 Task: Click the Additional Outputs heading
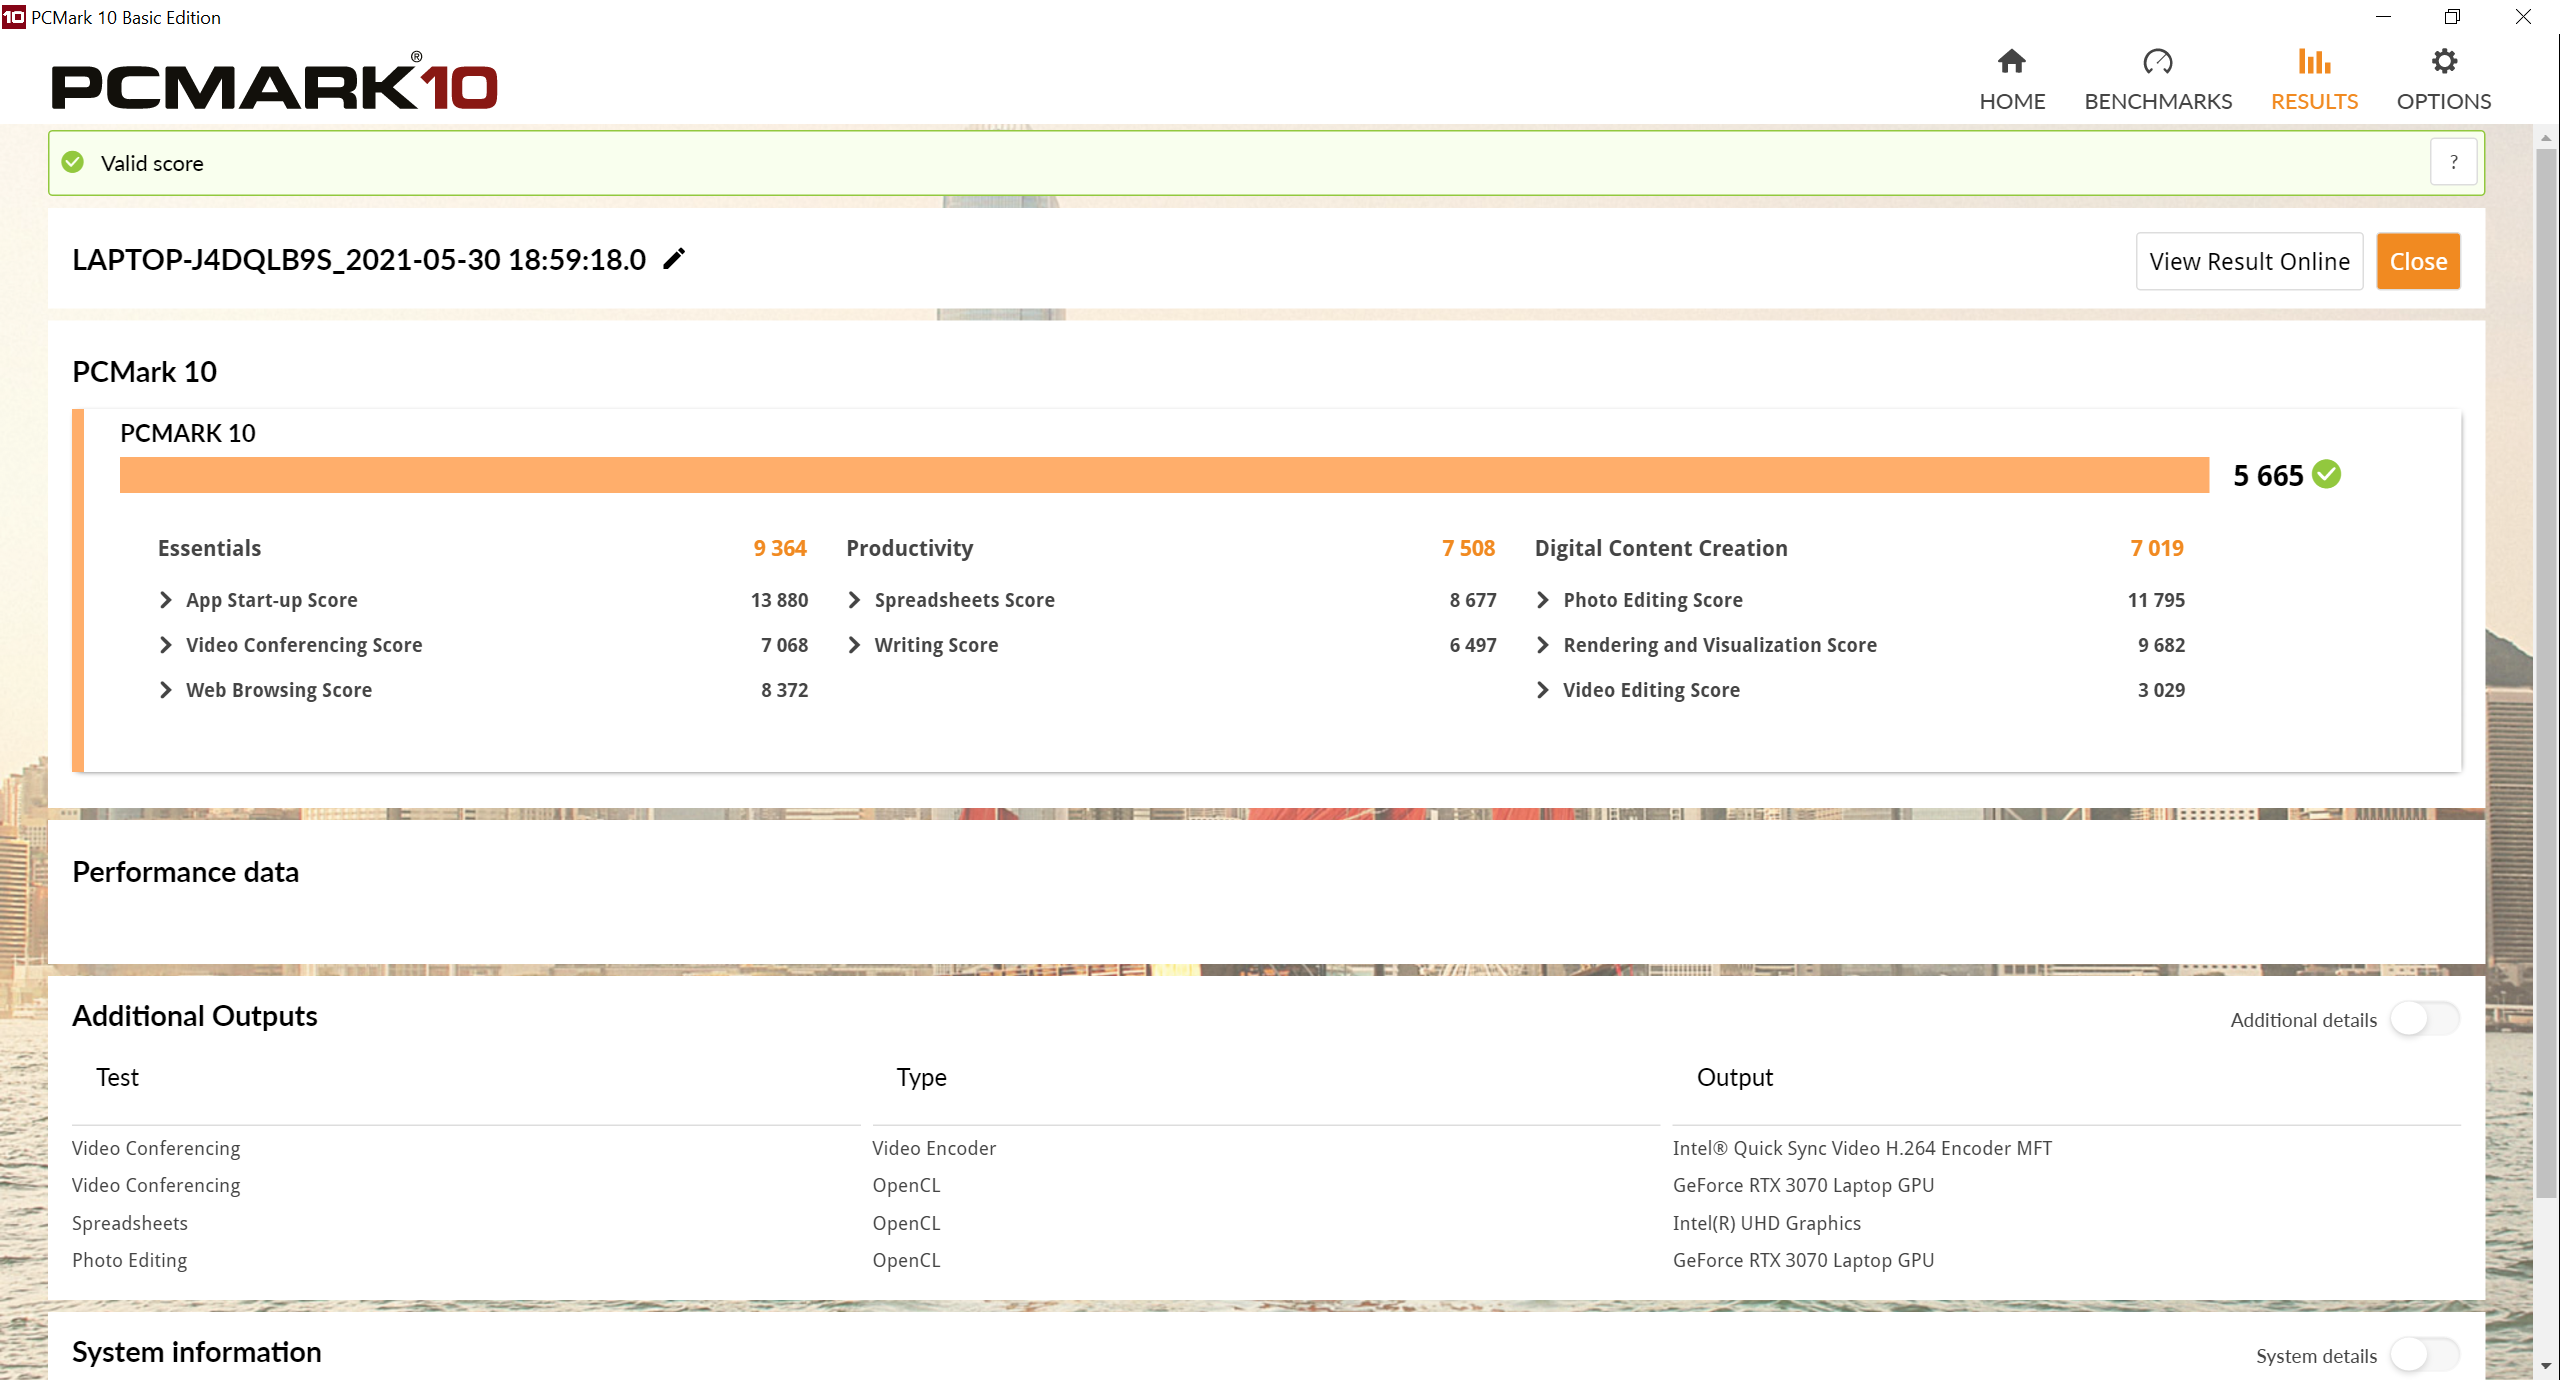(x=195, y=1016)
